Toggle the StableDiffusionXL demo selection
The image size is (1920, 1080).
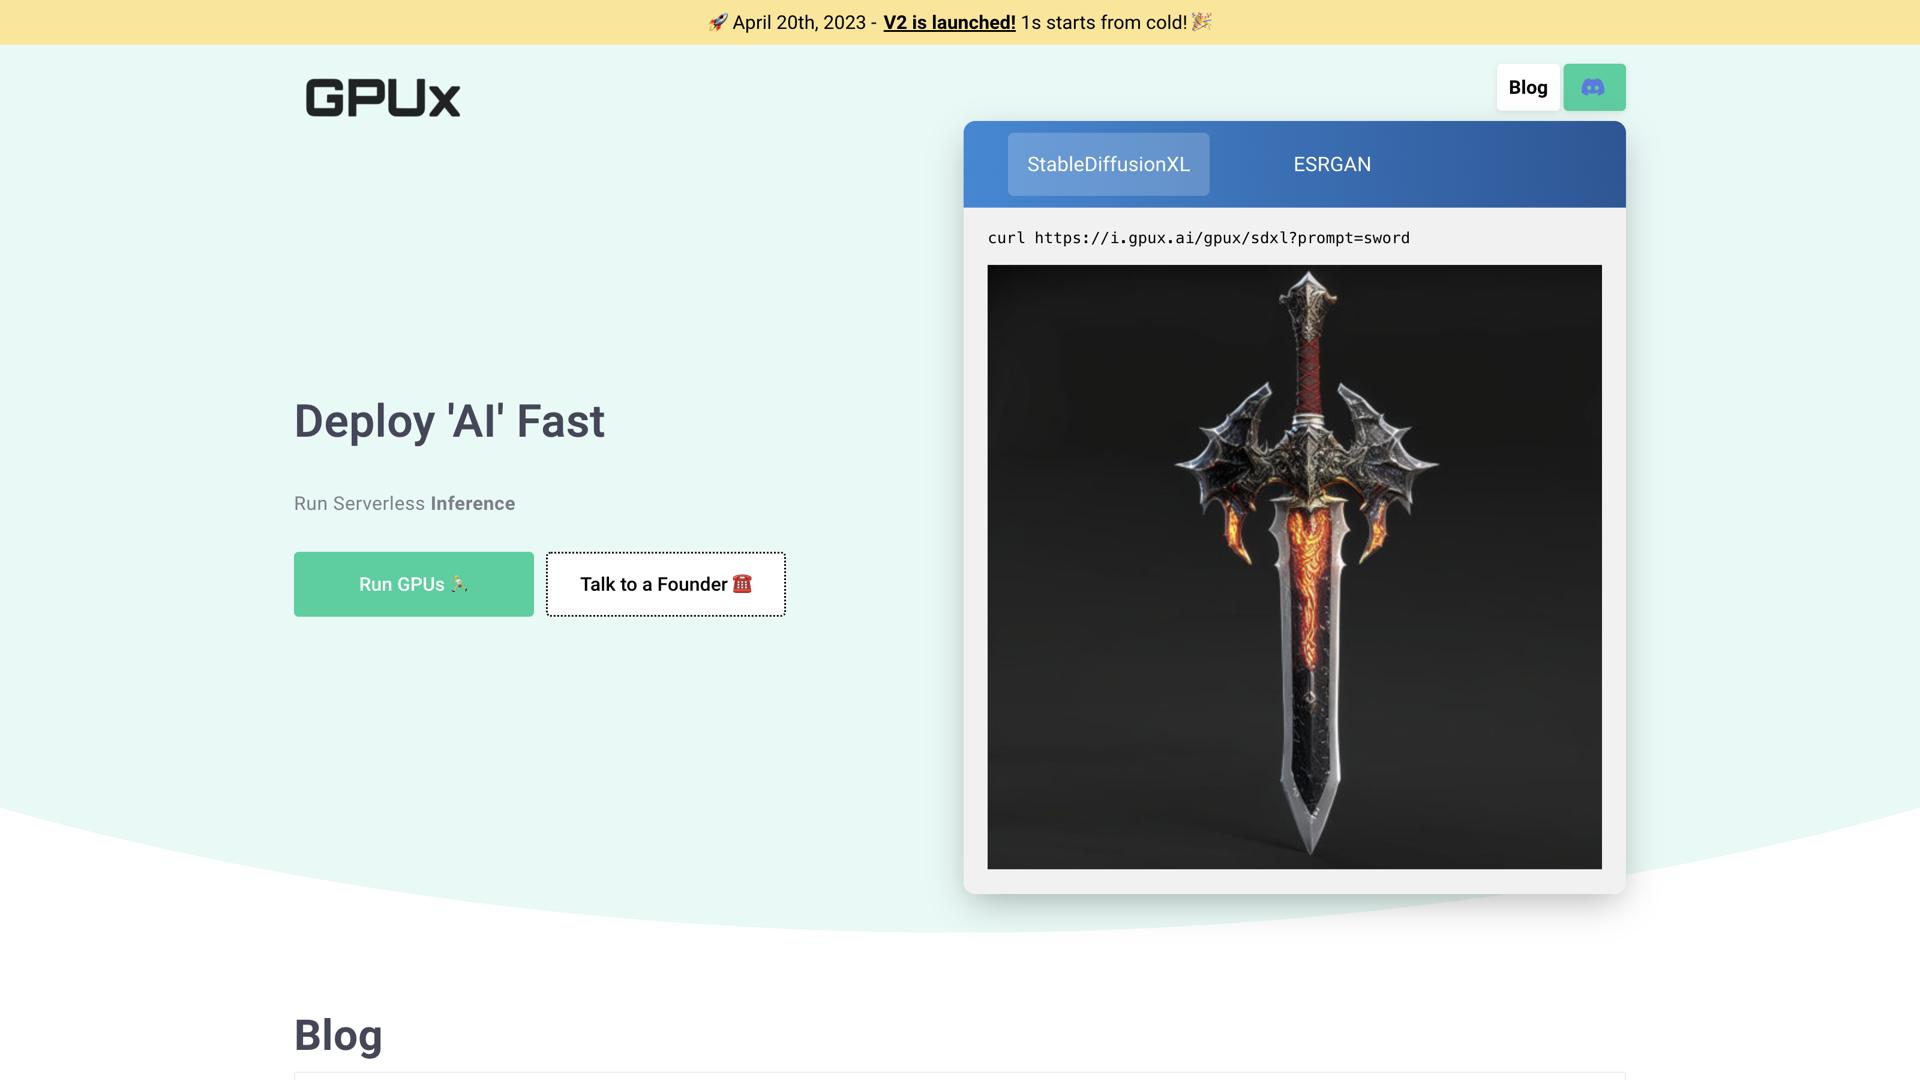[1108, 164]
